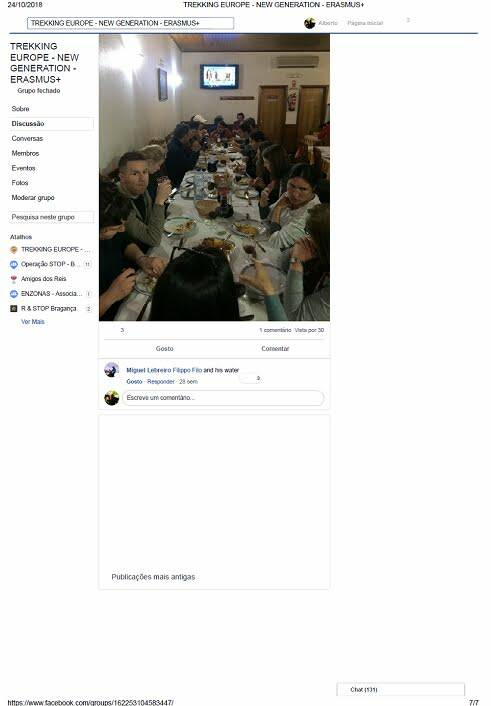Click the Escreve um comentário field
The width and height of the screenshot is (491, 706).
click(x=223, y=398)
